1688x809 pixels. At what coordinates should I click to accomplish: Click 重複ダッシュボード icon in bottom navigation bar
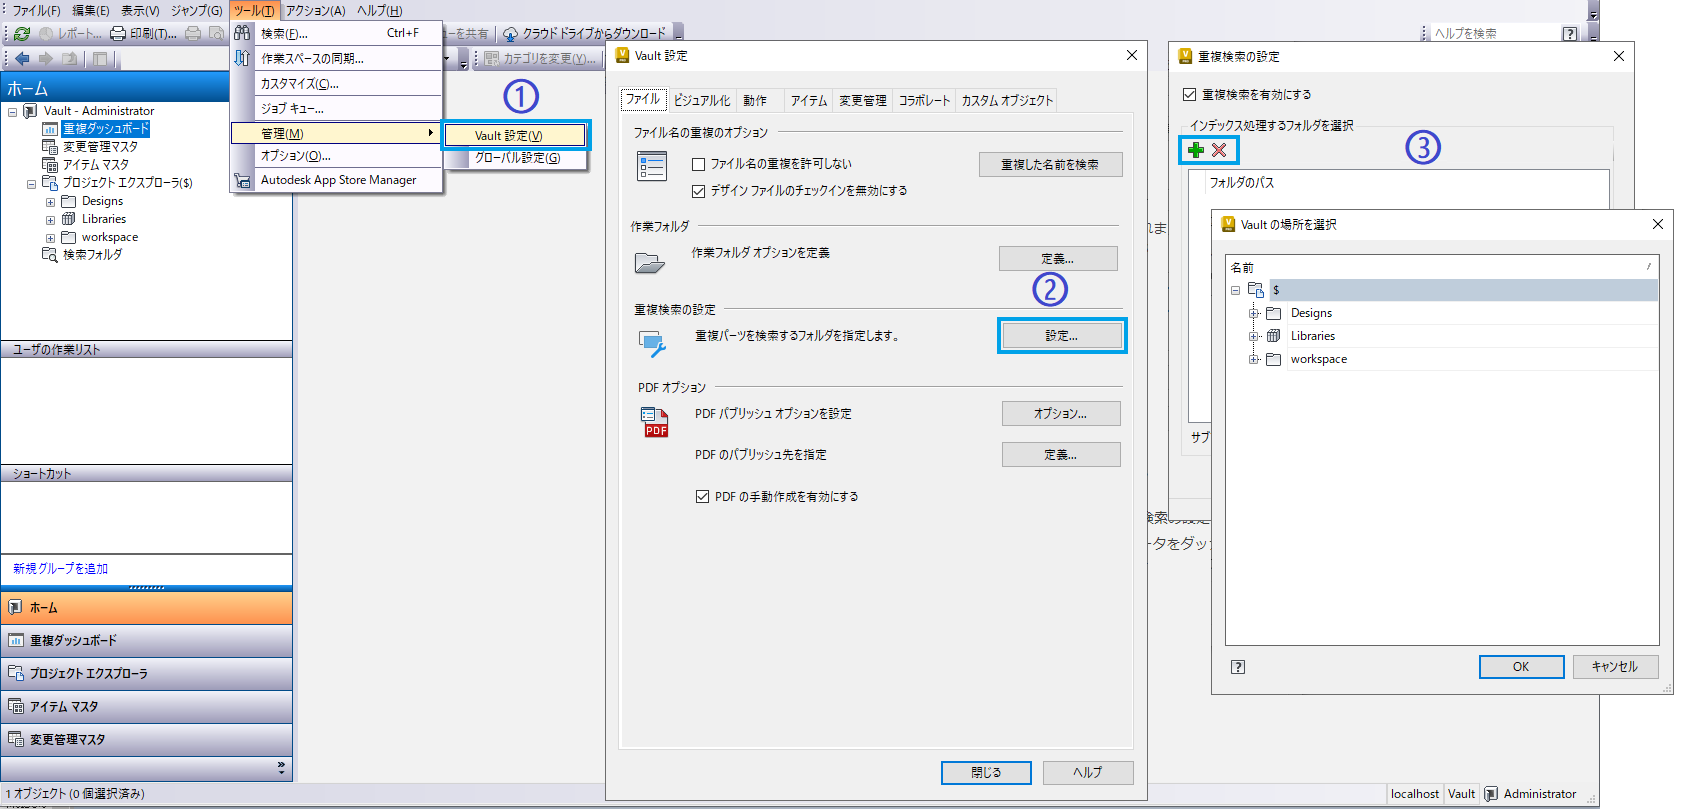coord(15,641)
